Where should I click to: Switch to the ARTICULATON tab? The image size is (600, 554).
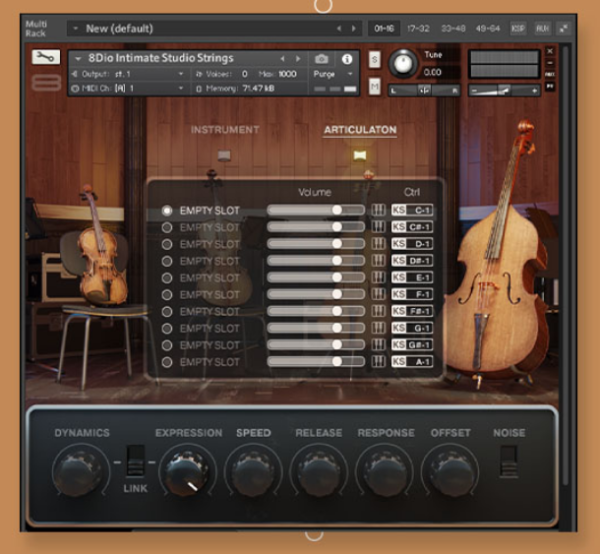[359, 130]
